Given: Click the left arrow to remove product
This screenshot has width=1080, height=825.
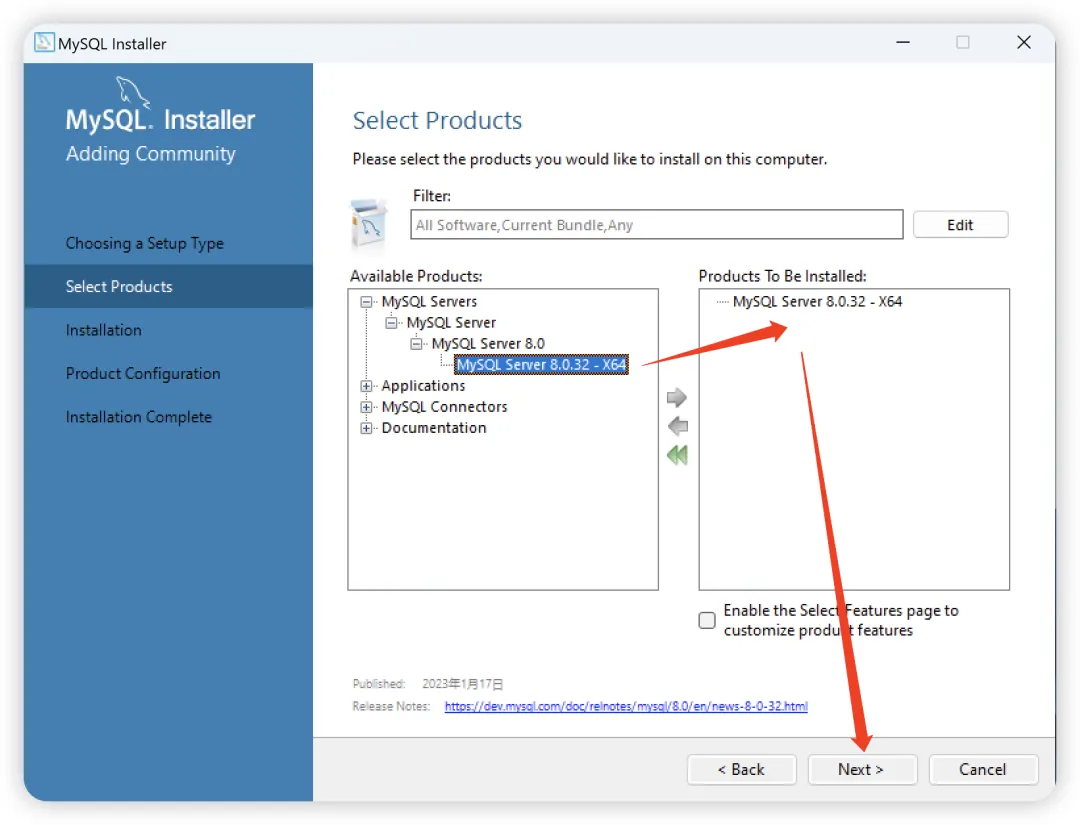Looking at the screenshot, I should pos(678,426).
